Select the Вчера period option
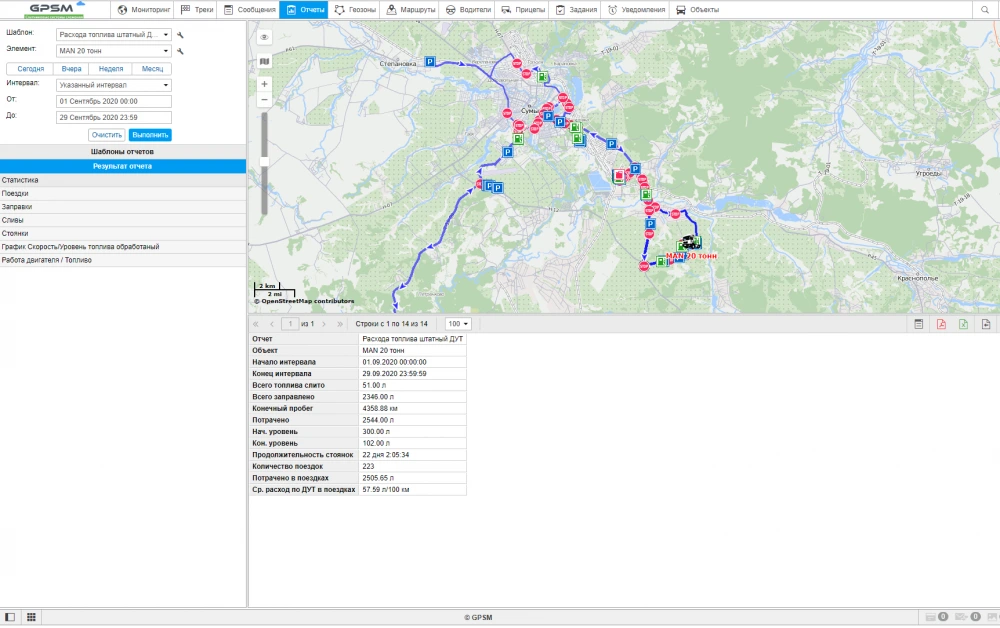 [70, 68]
